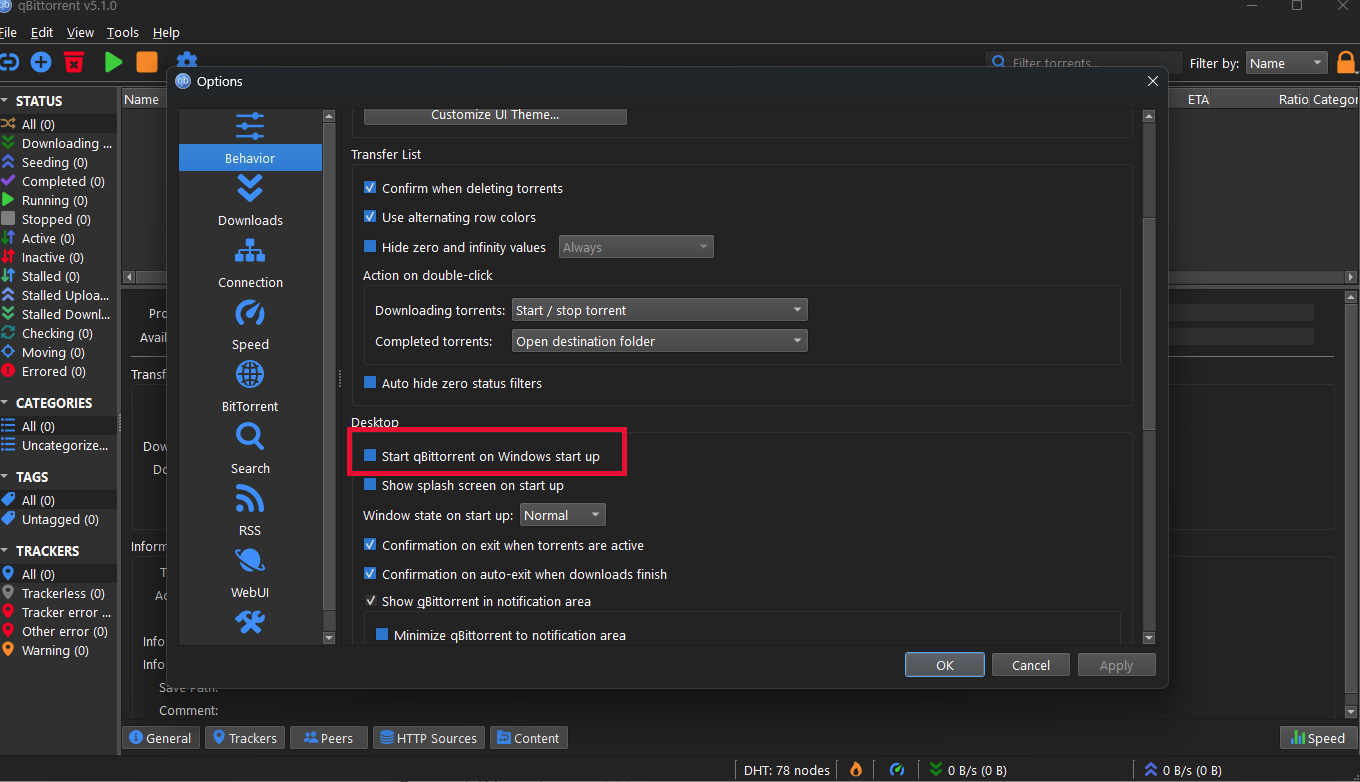This screenshot has height=782, width=1360.
Task: Switch to the Peers tab
Action: pos(328,738)
